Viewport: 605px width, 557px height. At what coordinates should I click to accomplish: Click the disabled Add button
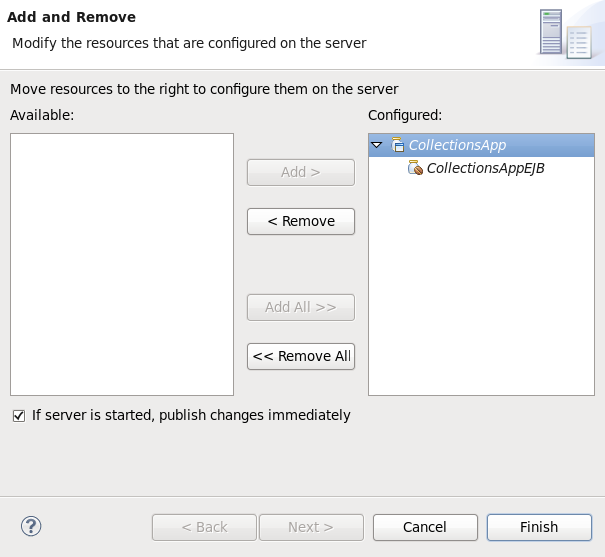click(x=301, y=172)
